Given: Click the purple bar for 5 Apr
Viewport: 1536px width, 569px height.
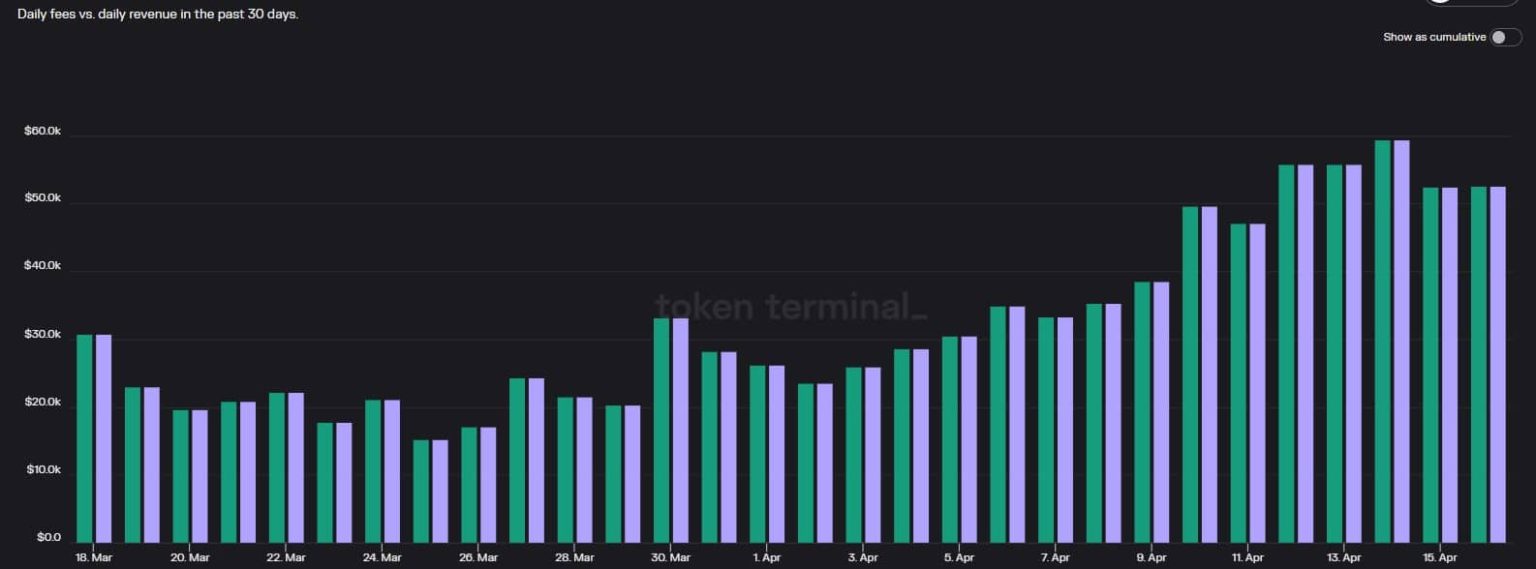Looking at the screenshot, I should click(969, 439).
